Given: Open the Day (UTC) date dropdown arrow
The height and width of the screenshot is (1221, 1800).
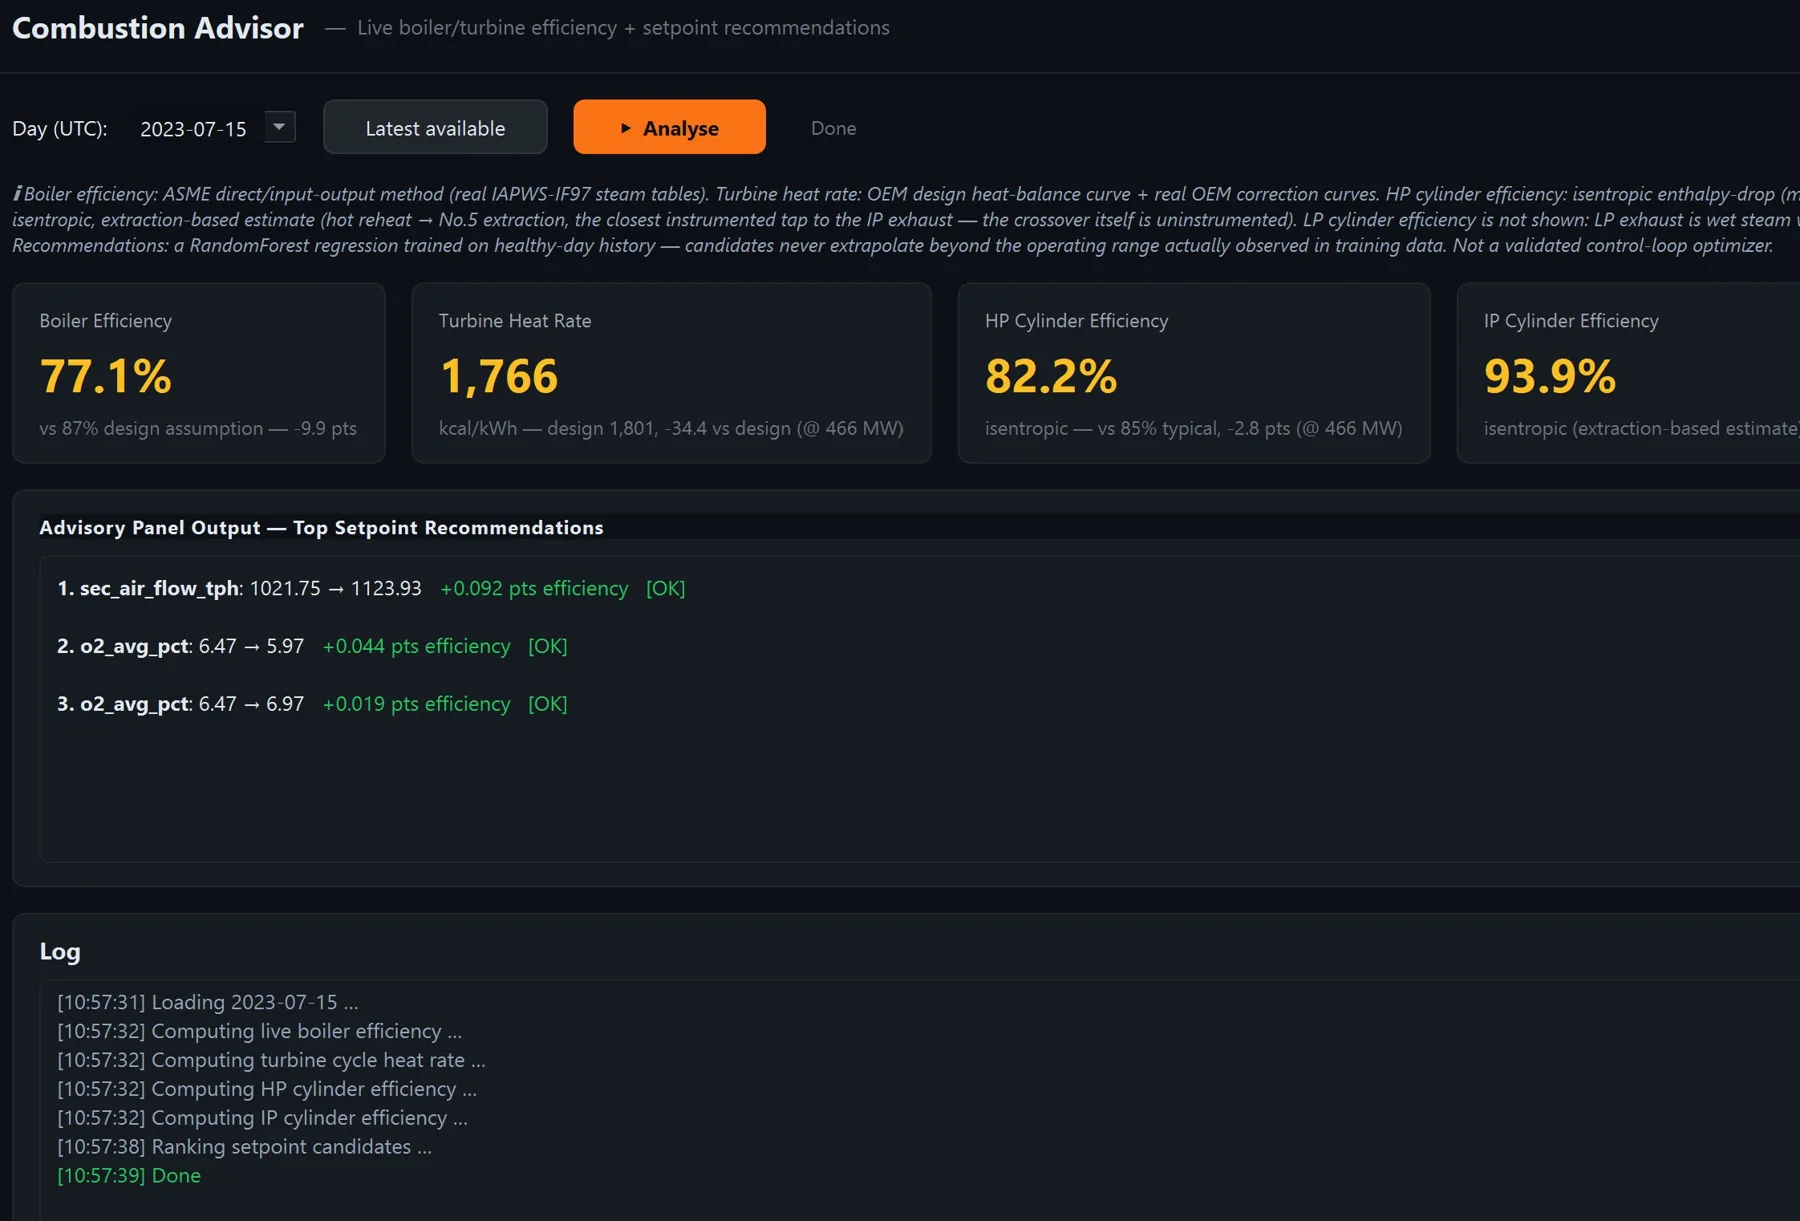Looking at the screenshot, I should click(280, 127).
